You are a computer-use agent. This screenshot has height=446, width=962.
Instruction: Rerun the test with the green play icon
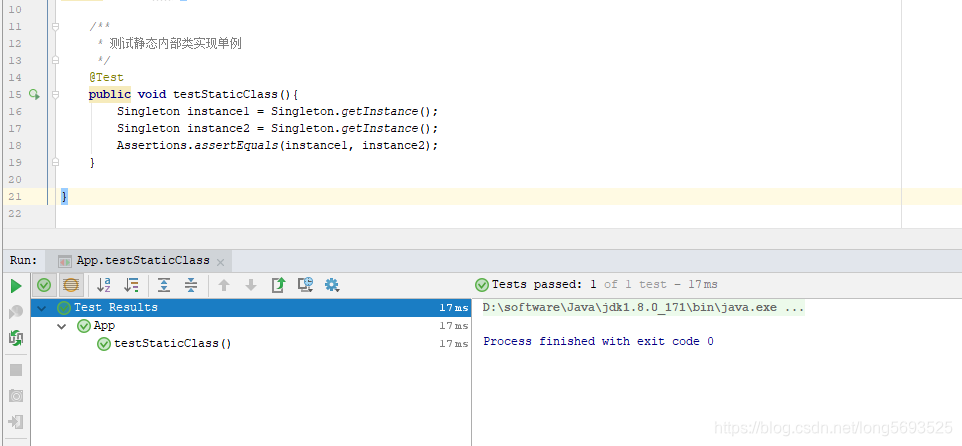[x=16, y=286]
